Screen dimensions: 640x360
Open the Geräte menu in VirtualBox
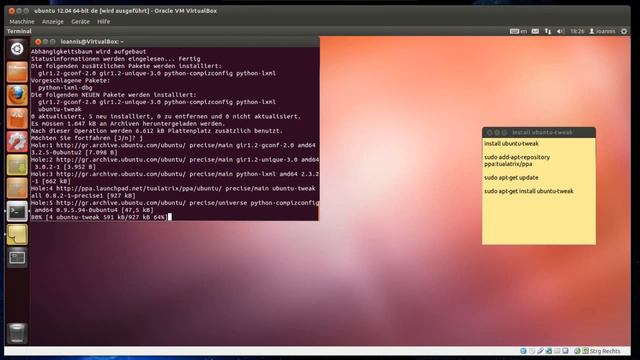[x=80, y=22]
